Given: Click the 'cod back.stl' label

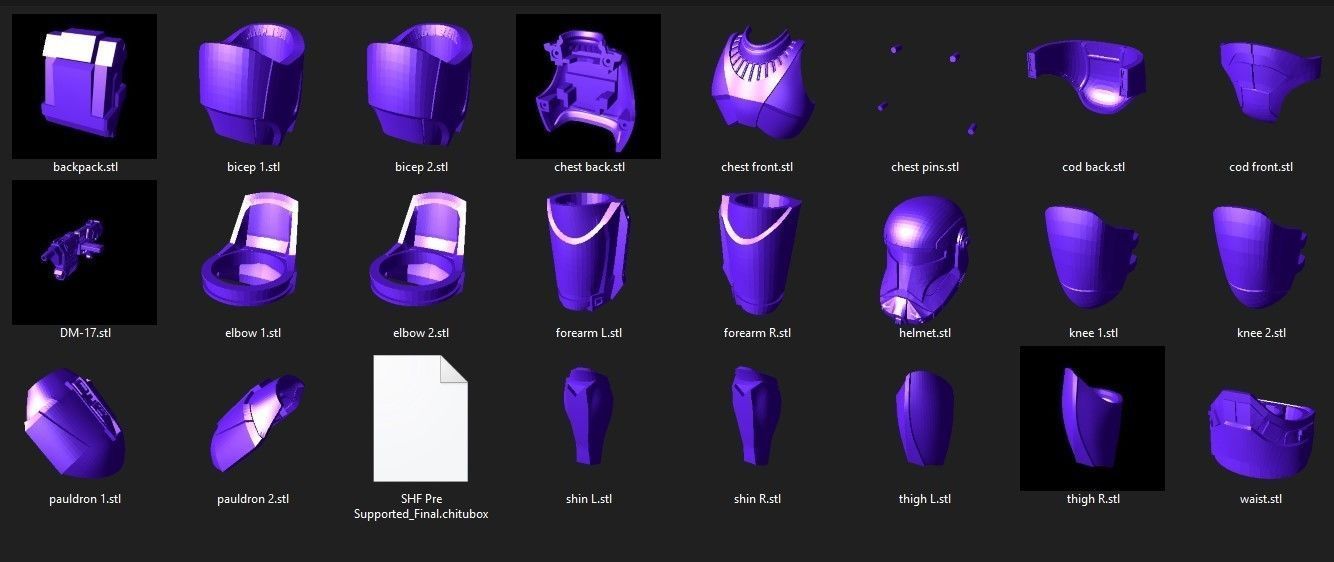Looking at the screenshot, I should pyautogui.click(x=1093, y=167).
